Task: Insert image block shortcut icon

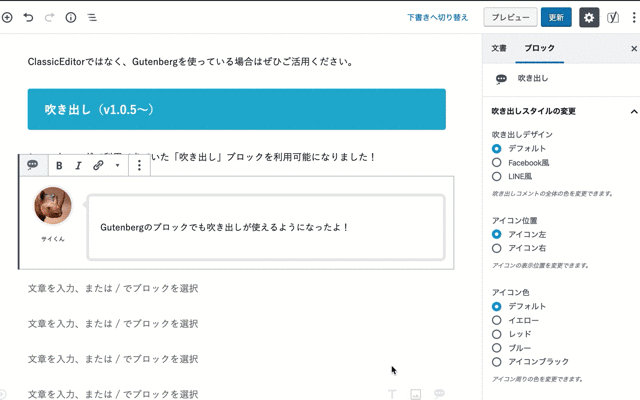Action: [x=416, y=394]
